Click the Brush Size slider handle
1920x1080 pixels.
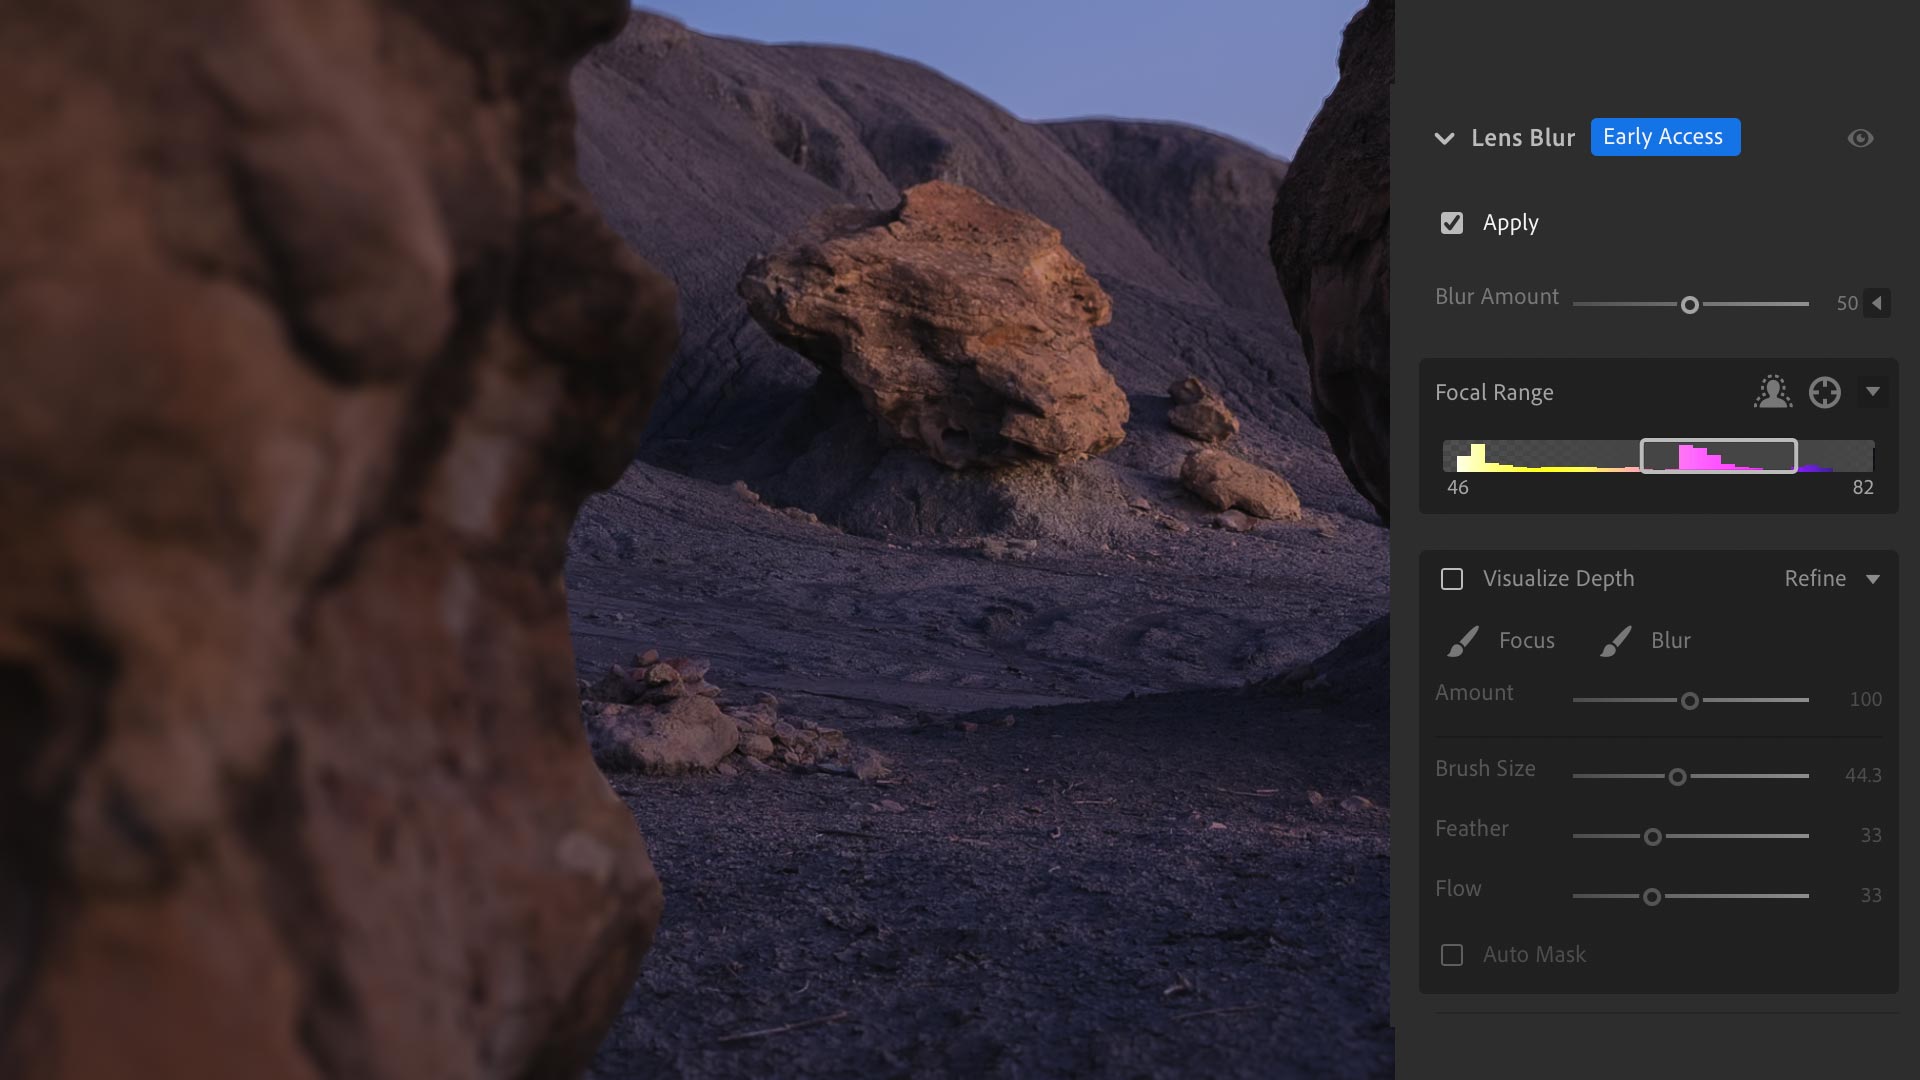coord(1677,777)
